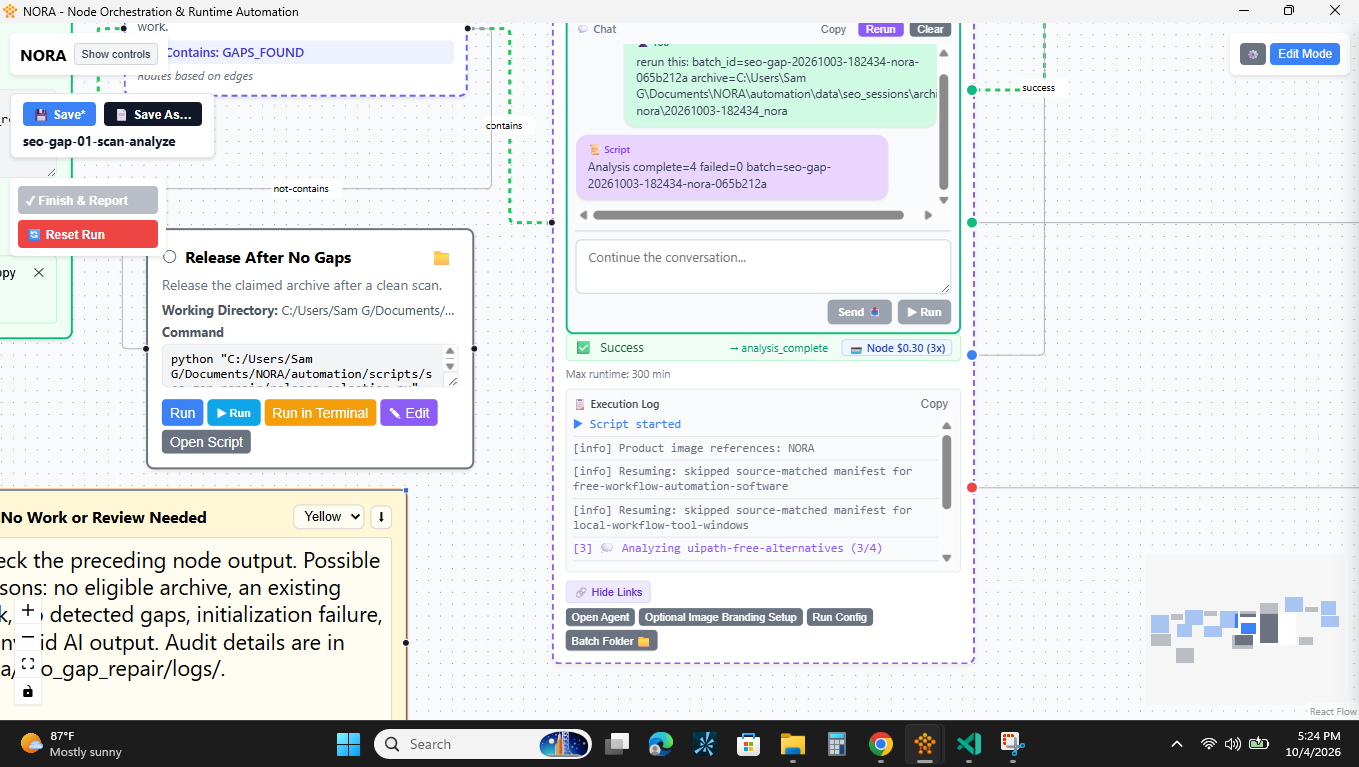Open the Yellow color dropdown
The height and width of the screenshot is (767, 1359).
[x=329, y=517]
